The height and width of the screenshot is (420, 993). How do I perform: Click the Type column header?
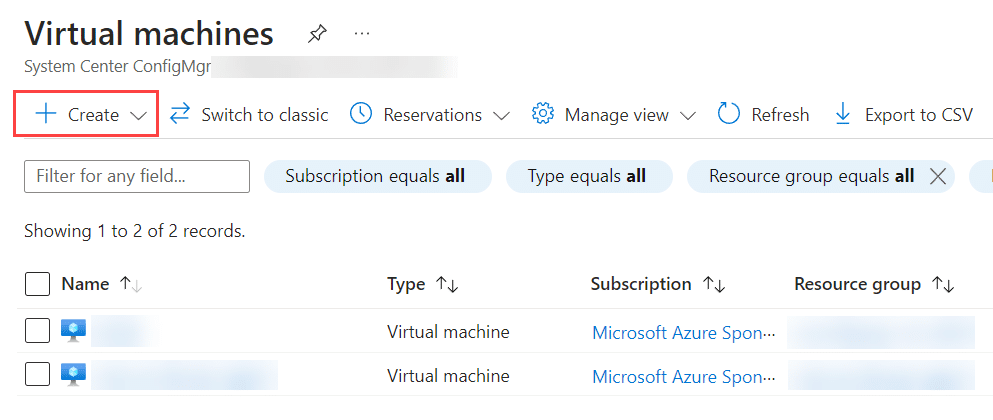pos(406,284)
